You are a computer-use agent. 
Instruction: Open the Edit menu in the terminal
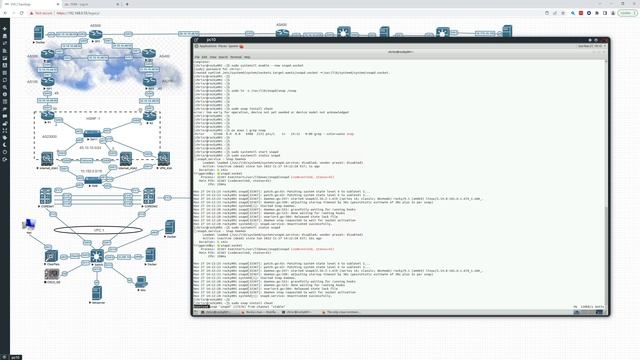pos(204,57)
